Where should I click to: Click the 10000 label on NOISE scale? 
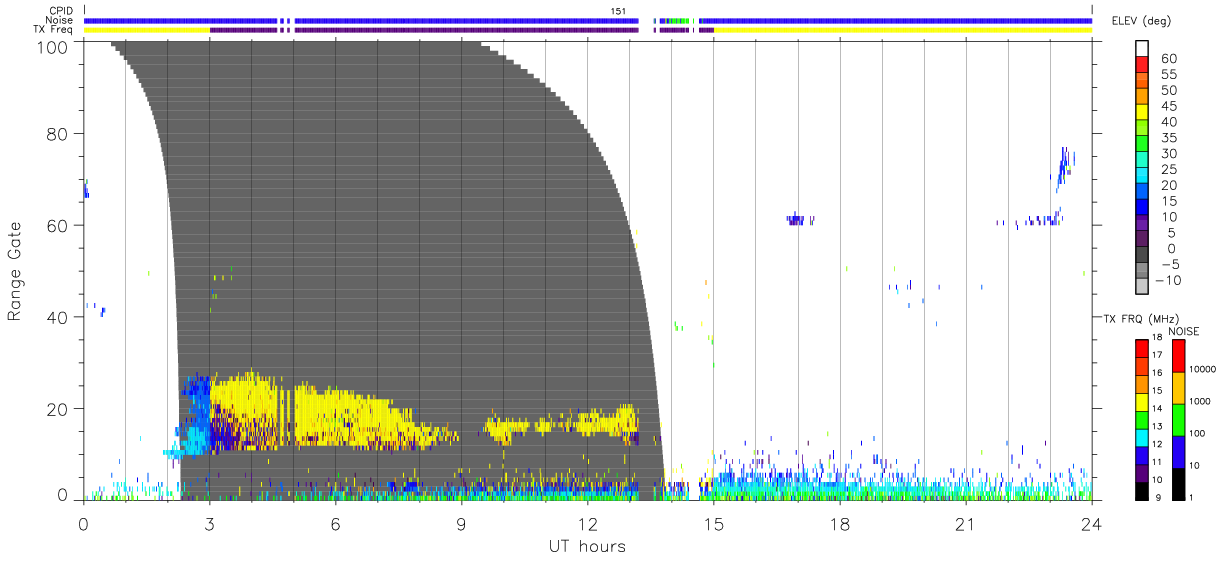coord(1205,369)
